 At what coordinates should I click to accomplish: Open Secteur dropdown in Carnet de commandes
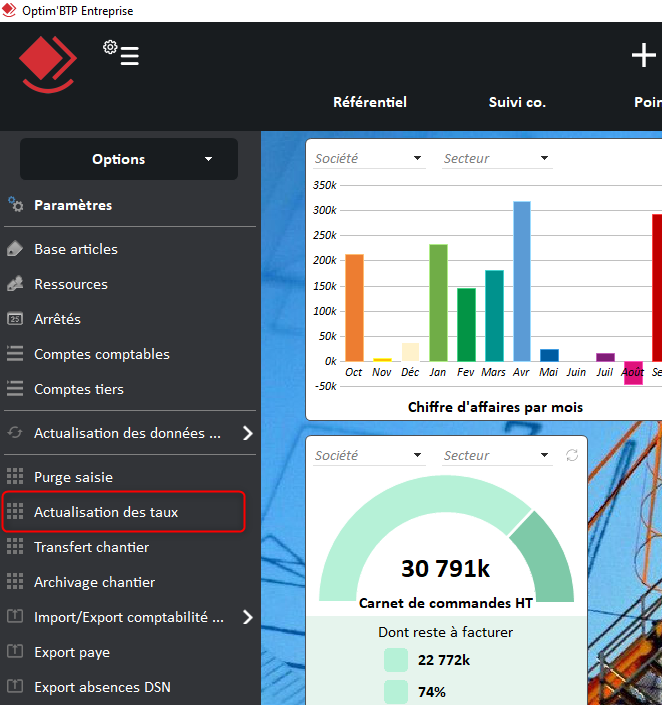497,455
